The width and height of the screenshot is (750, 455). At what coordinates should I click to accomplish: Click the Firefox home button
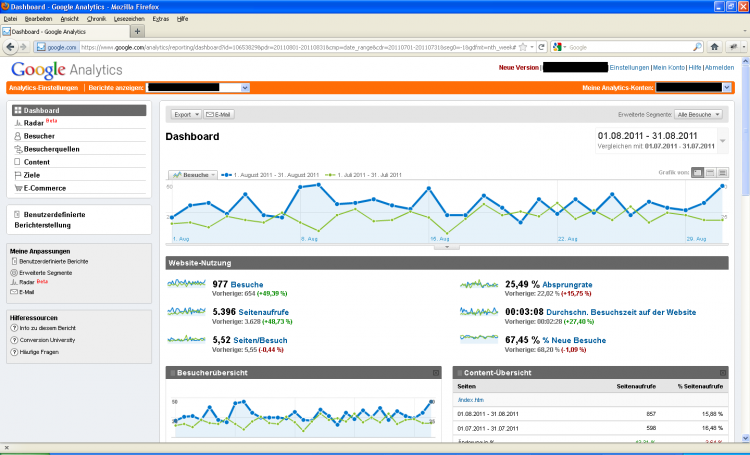tap(715, 46)
